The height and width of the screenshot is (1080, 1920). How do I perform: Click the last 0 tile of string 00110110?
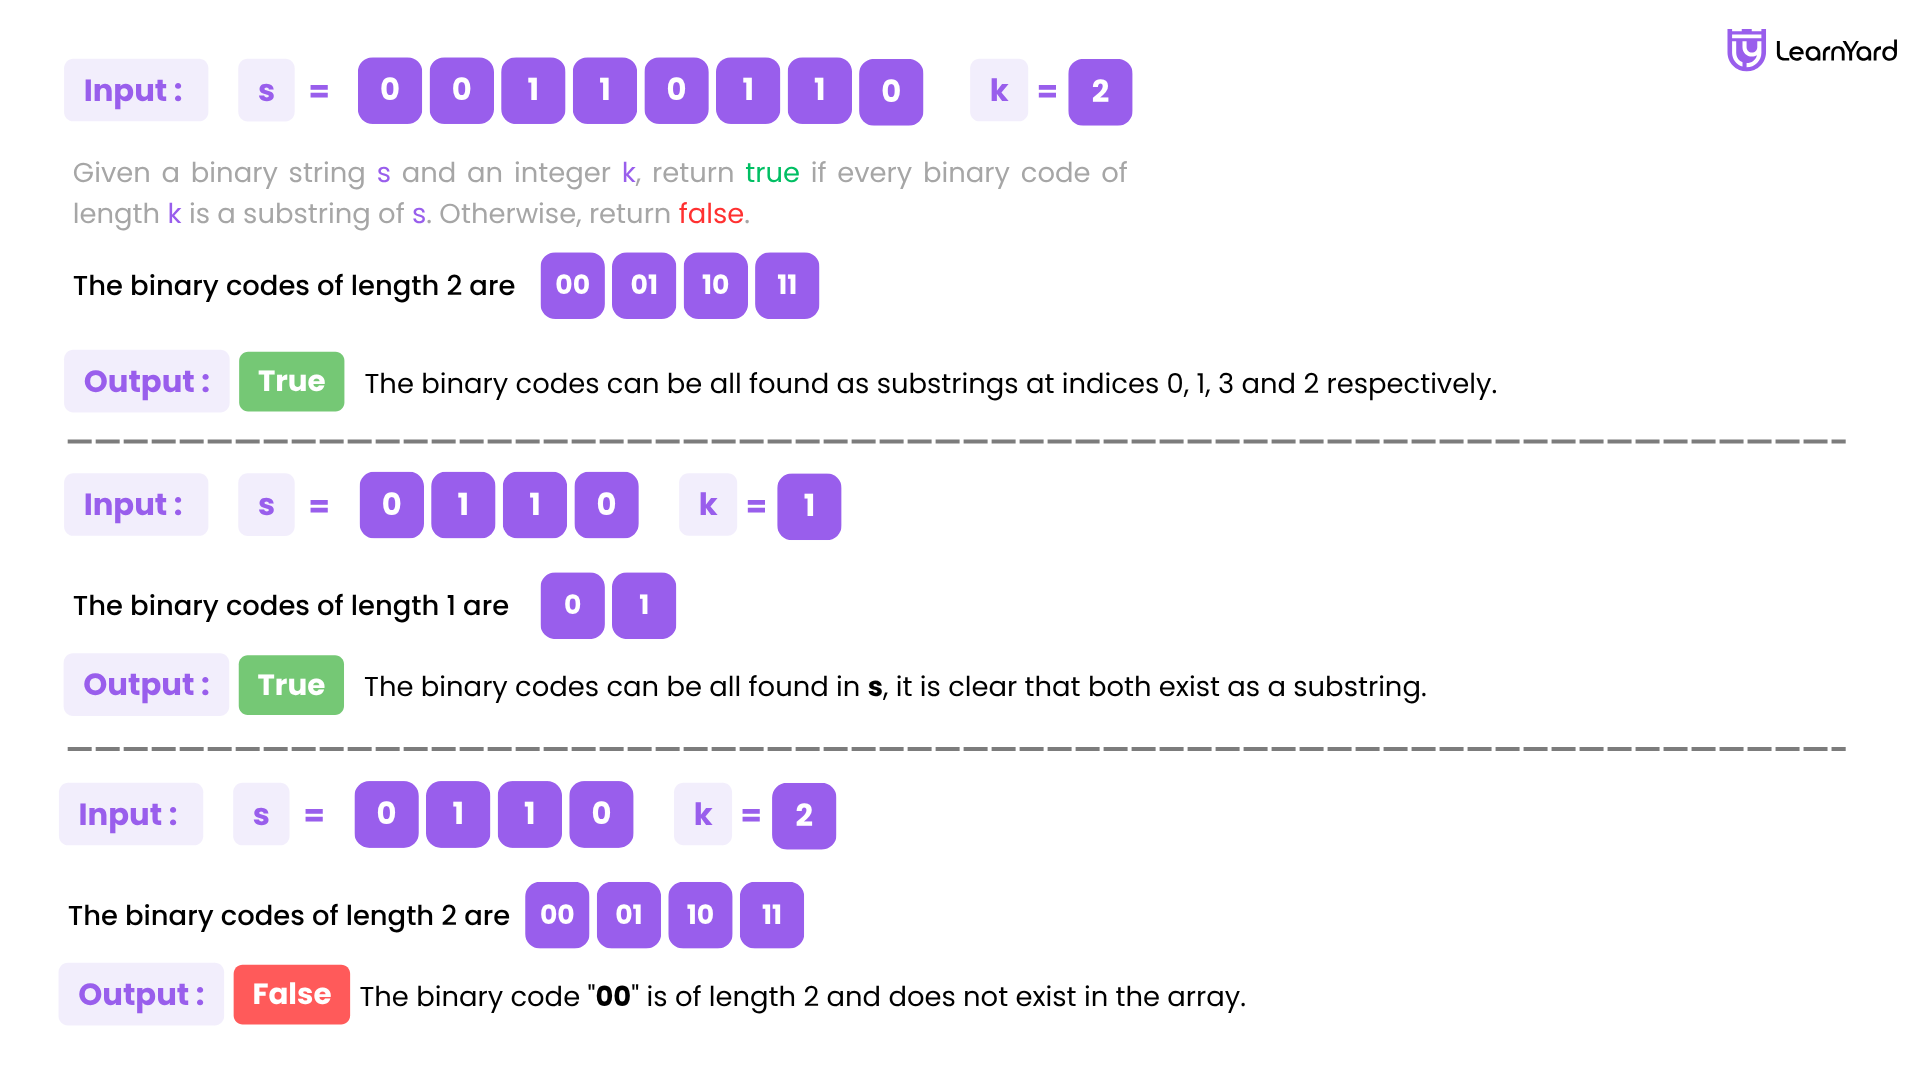tap(891, 92)
